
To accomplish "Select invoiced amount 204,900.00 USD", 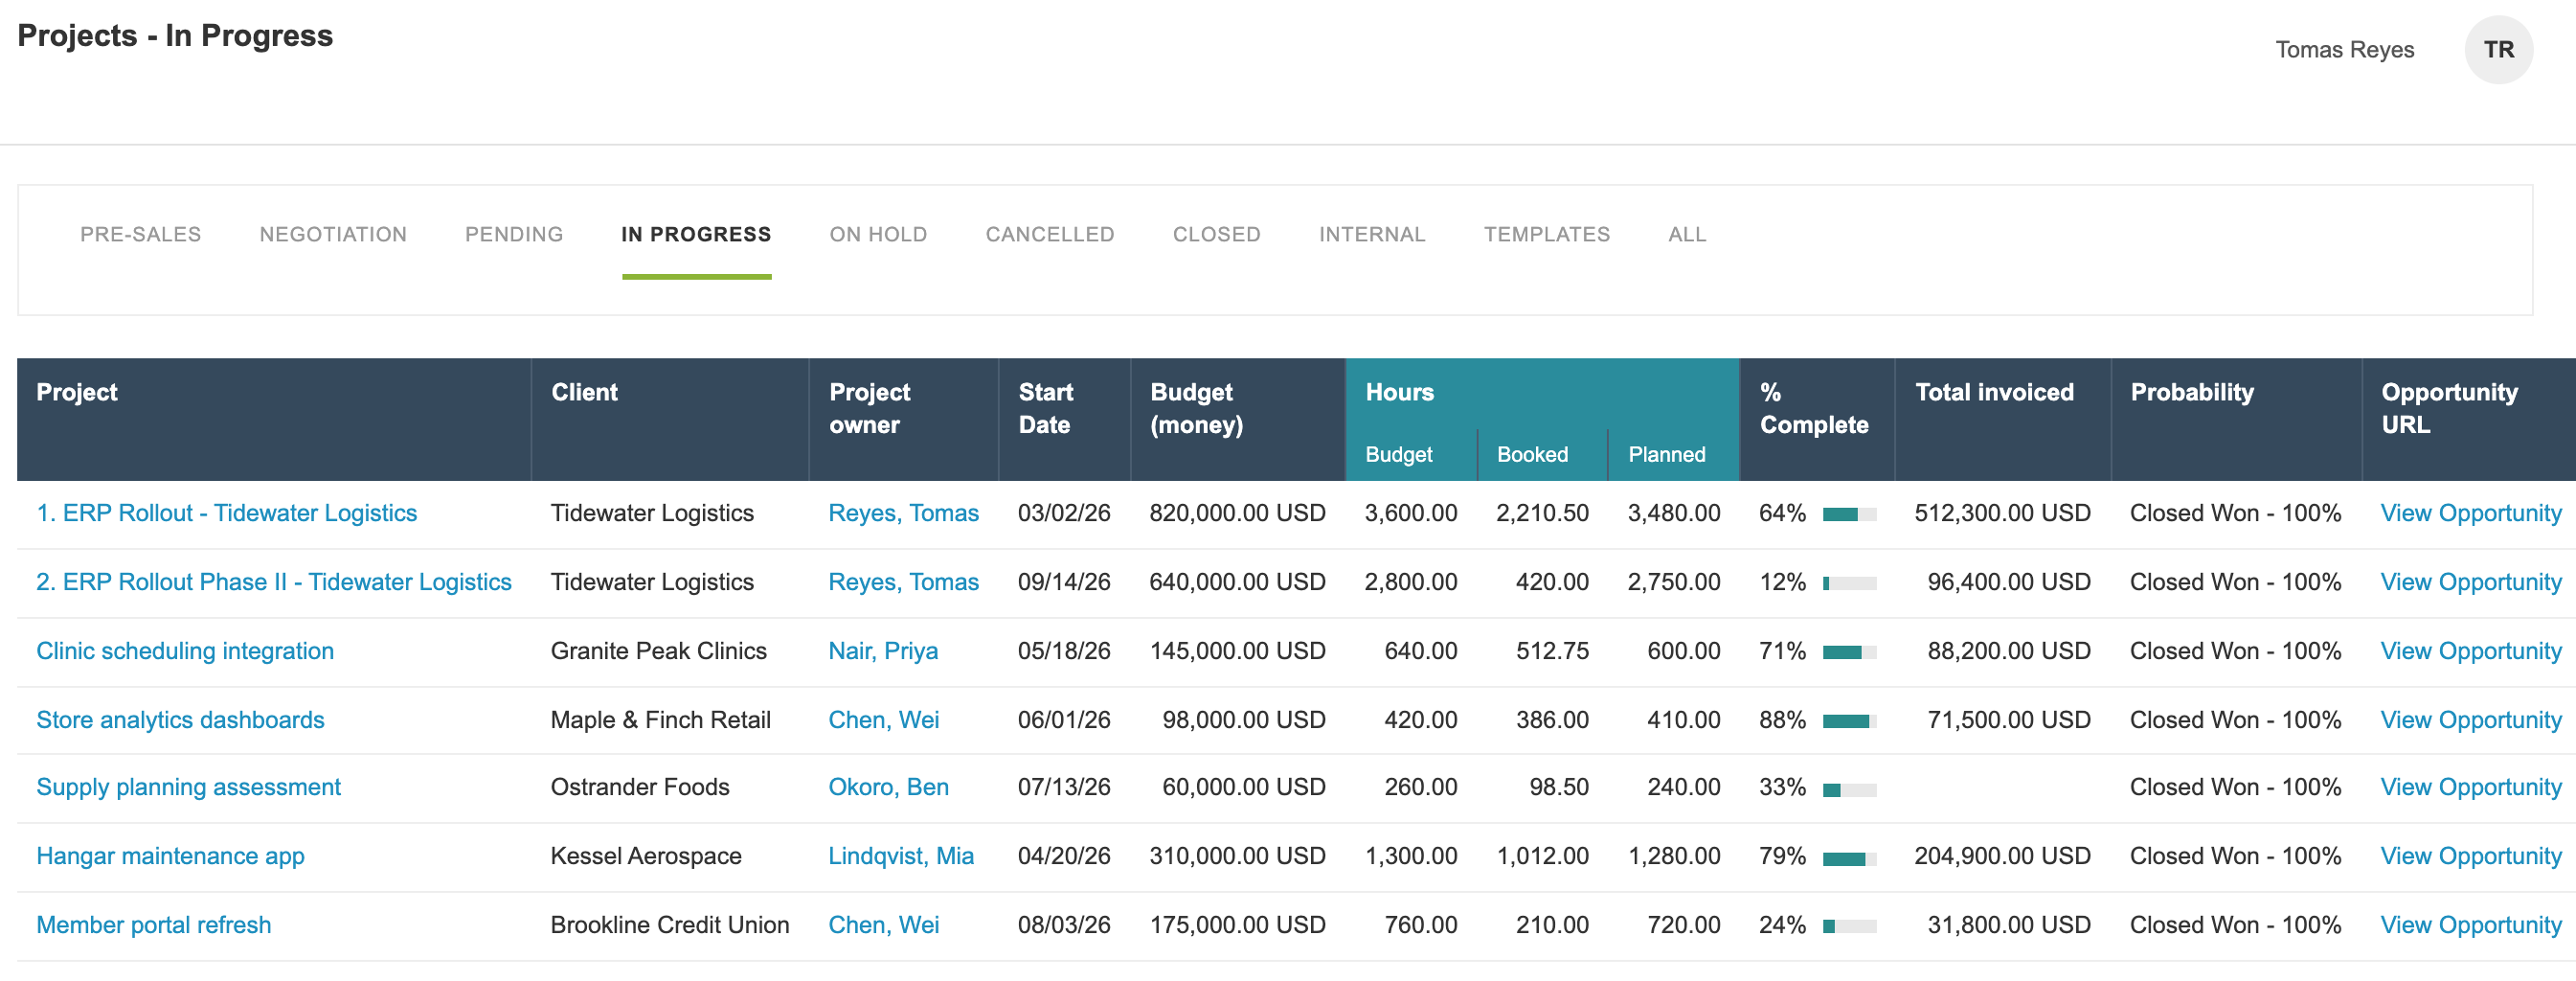I will pyautogui.click(x=2002, y=856).
